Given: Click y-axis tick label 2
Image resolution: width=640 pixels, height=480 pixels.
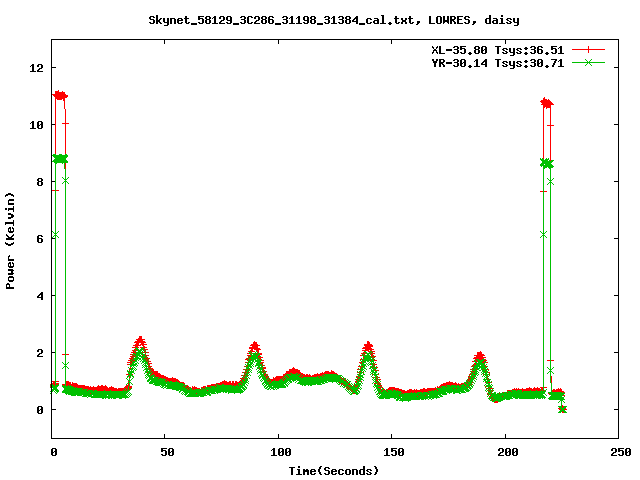Looking at the screenshot, I should [40, 353].
